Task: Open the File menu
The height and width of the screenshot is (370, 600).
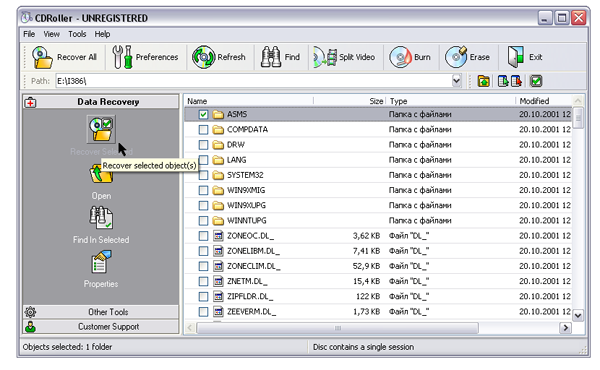Action: 29,34
